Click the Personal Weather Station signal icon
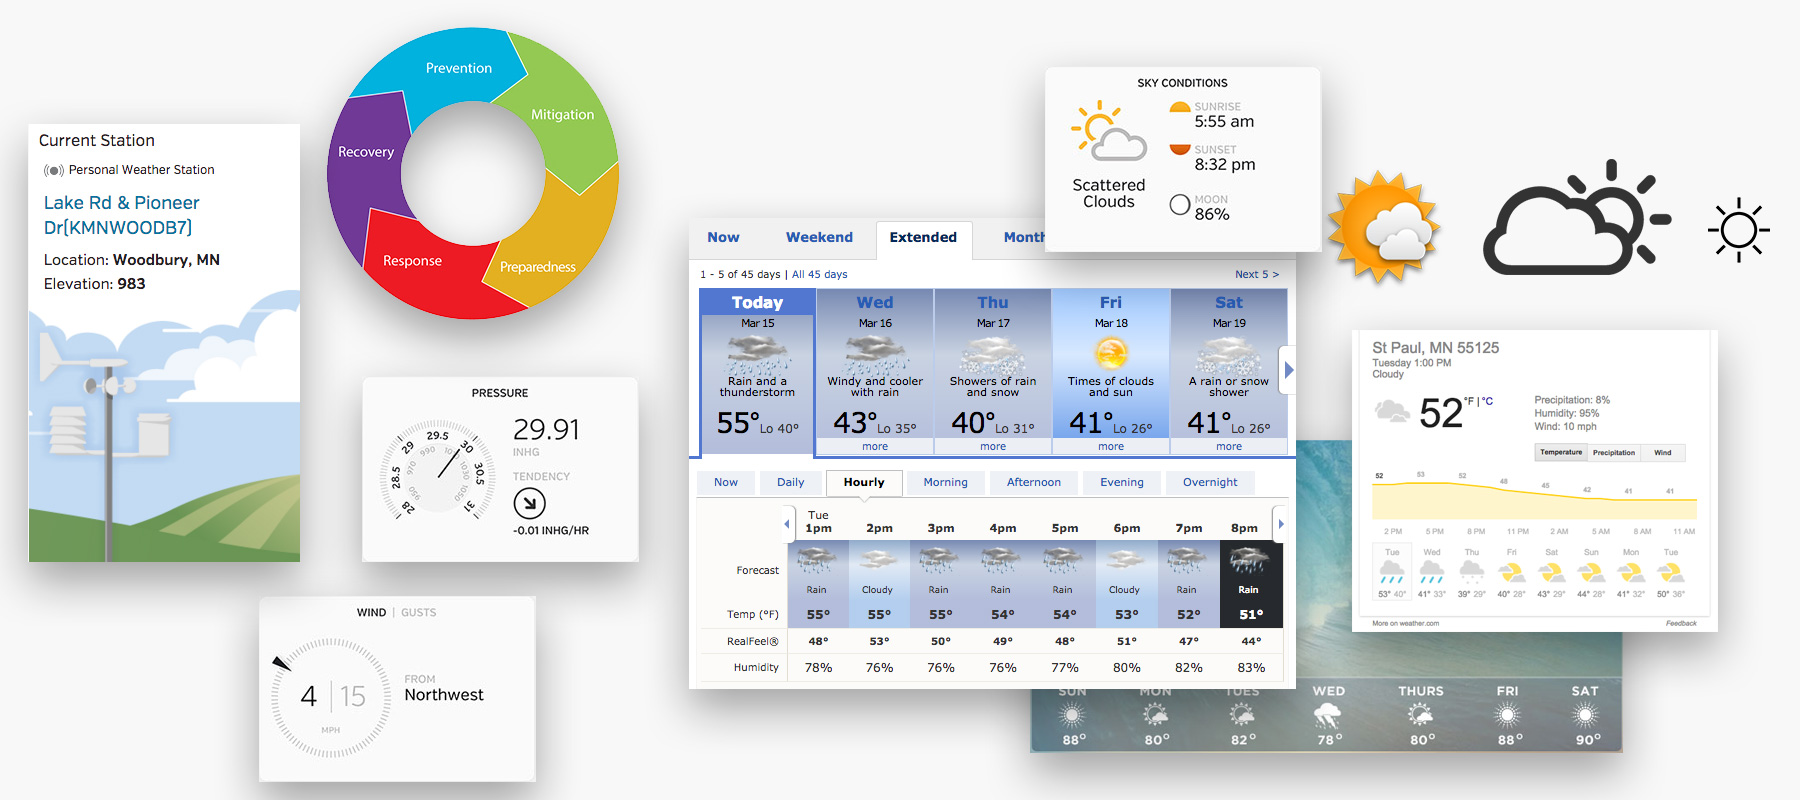This screenshot has width=1800, height=800. (54, 171)
